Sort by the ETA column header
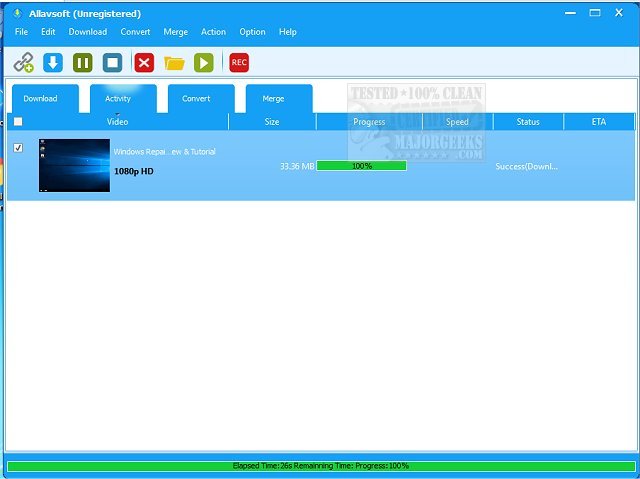The width and height of the screenshot is (640, 479). [x=599, y=122]
